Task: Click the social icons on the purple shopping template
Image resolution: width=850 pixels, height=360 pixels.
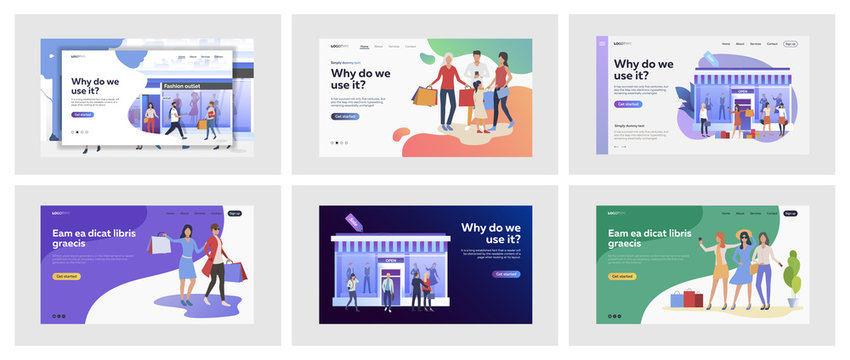Action: coord(59,316)
